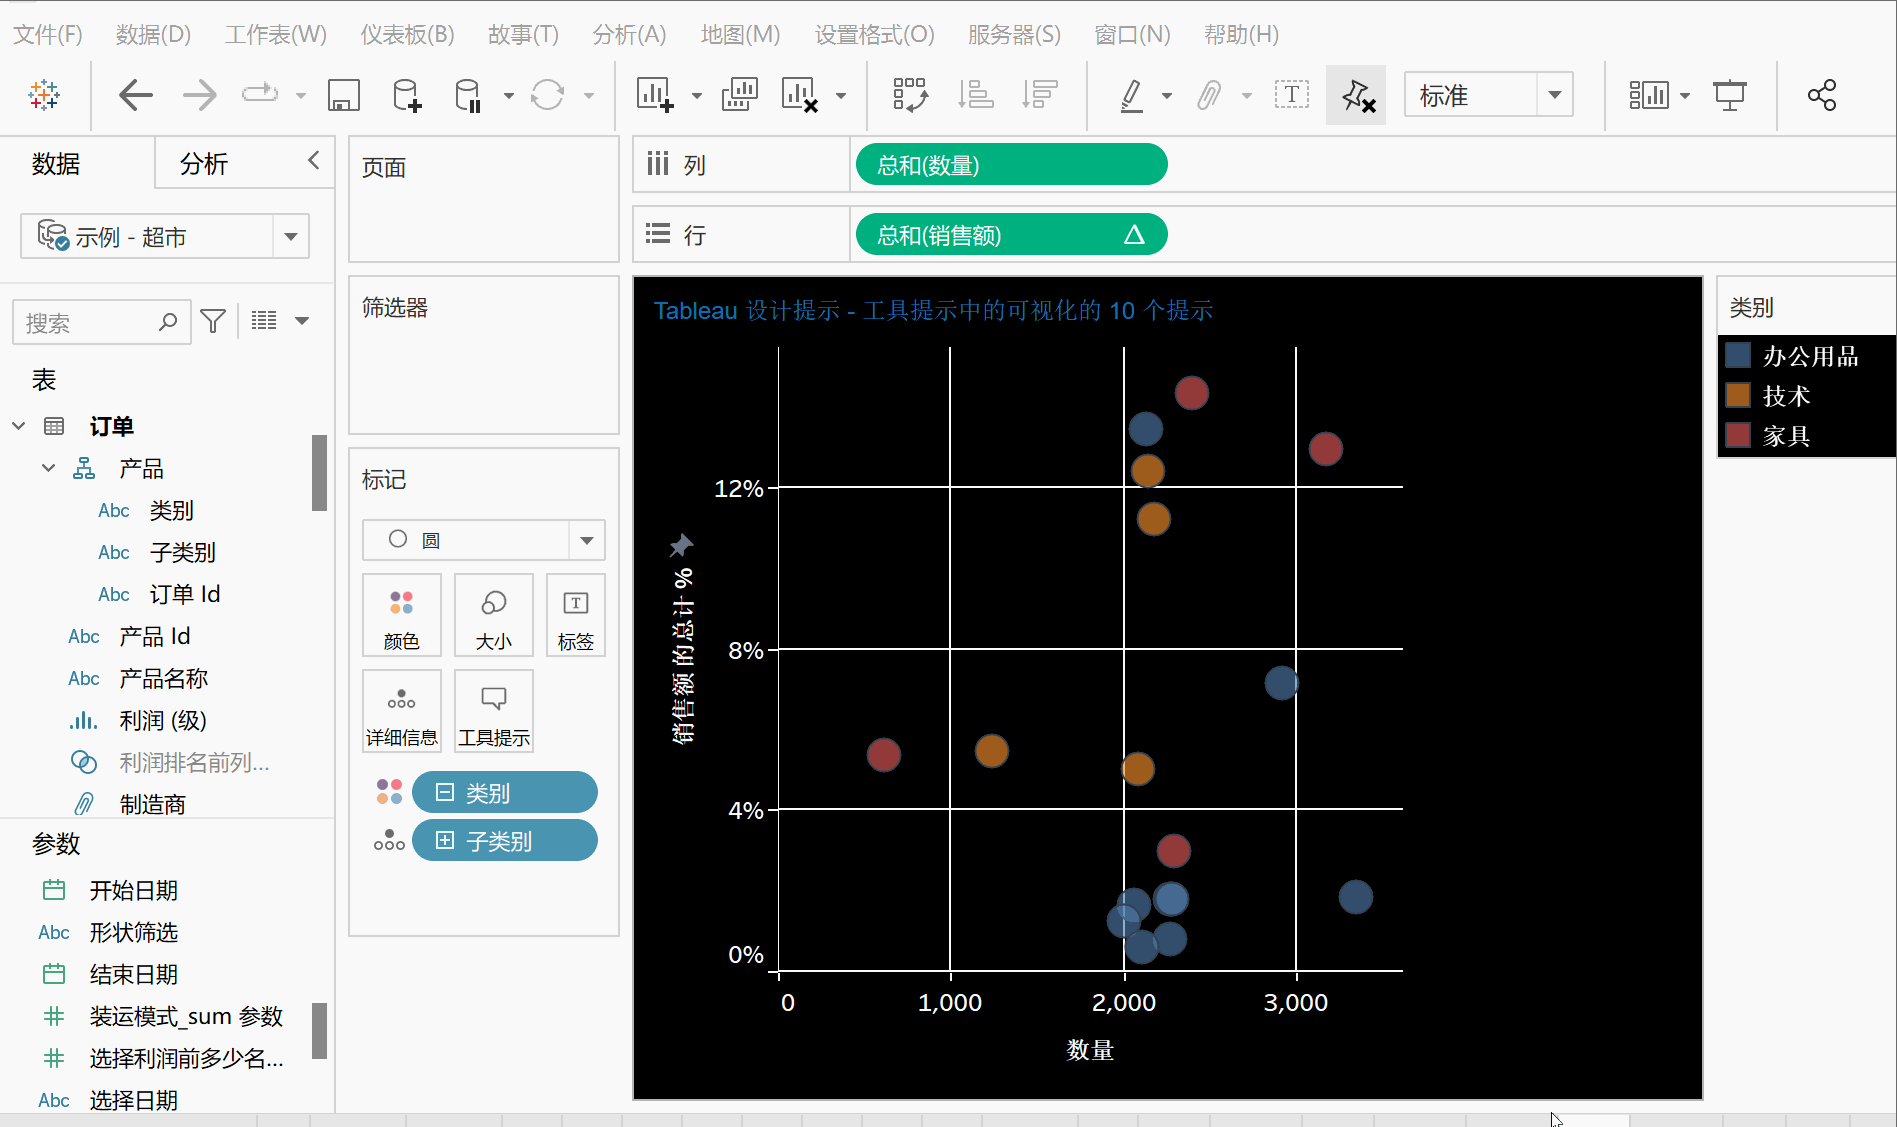Viewport: 1897px width, 1127px height.
Task: Click the add new data source icon
Action: click(x=407, y=96)
